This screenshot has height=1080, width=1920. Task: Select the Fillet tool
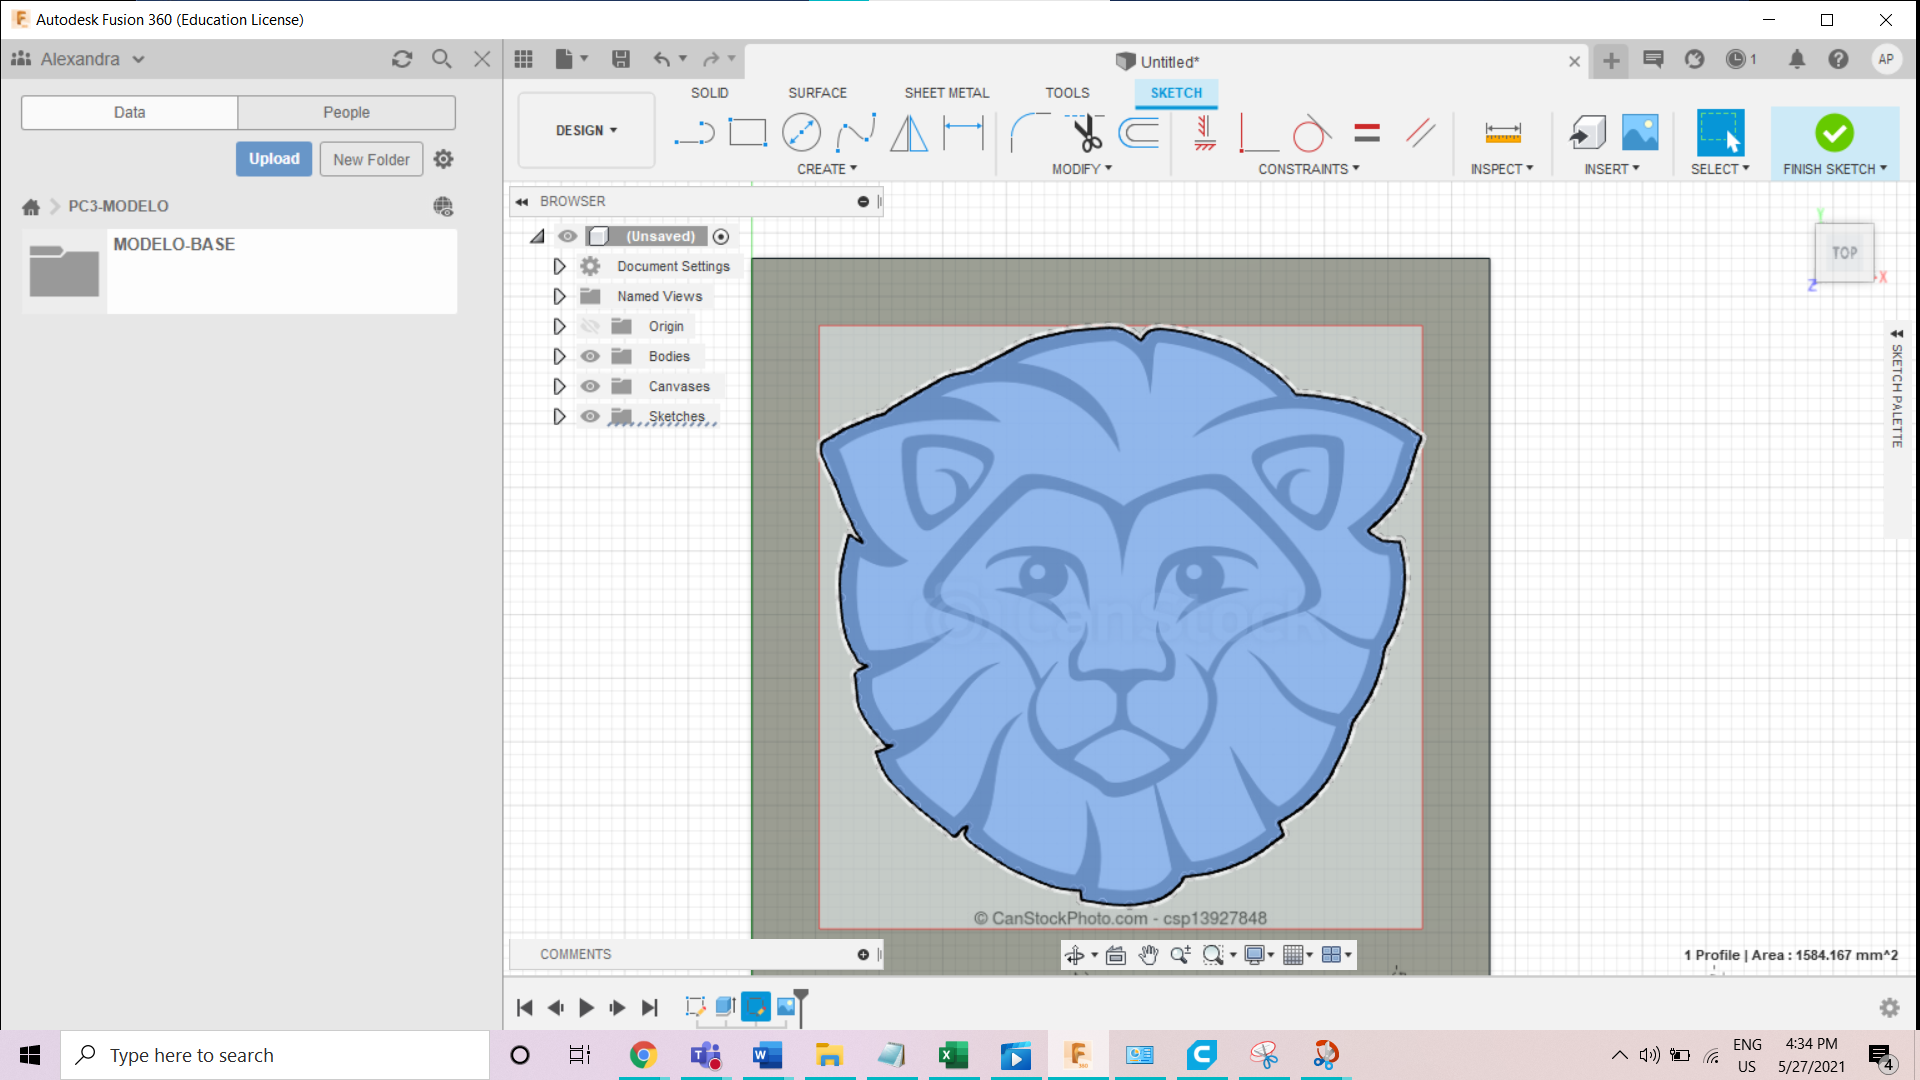[1029, 132]
